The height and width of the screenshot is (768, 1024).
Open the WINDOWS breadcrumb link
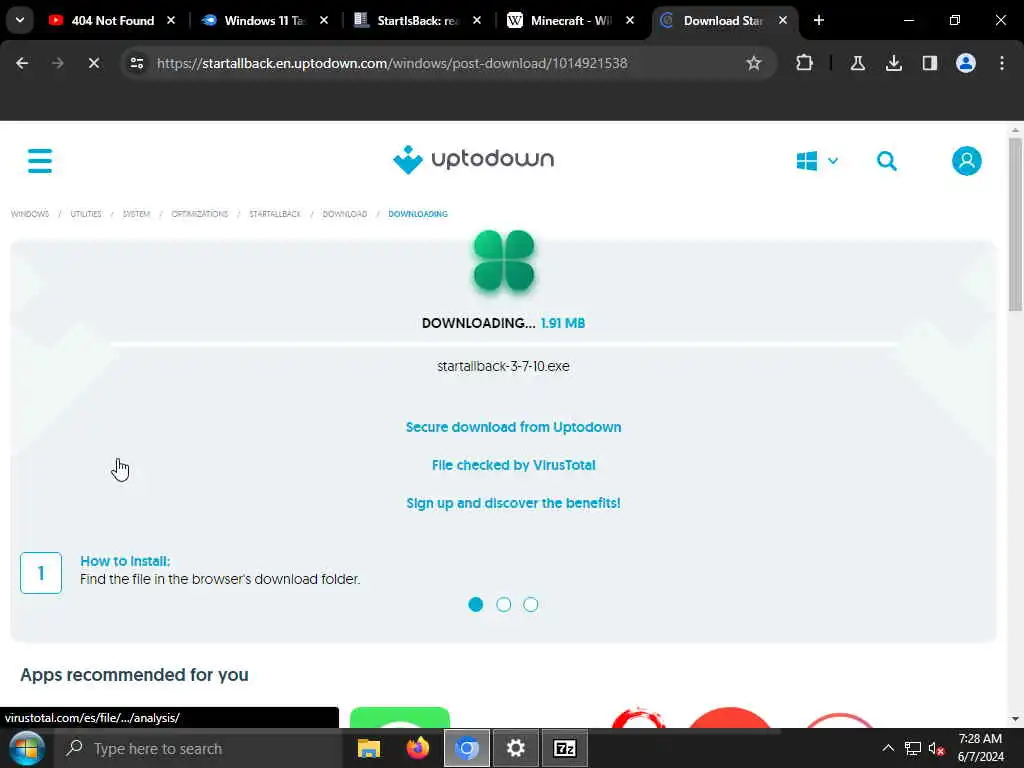coord(30,214)
